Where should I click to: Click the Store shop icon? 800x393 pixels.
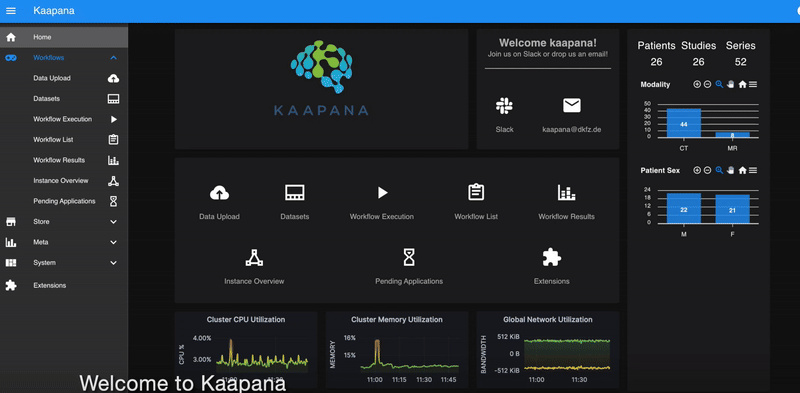[11, 222]
